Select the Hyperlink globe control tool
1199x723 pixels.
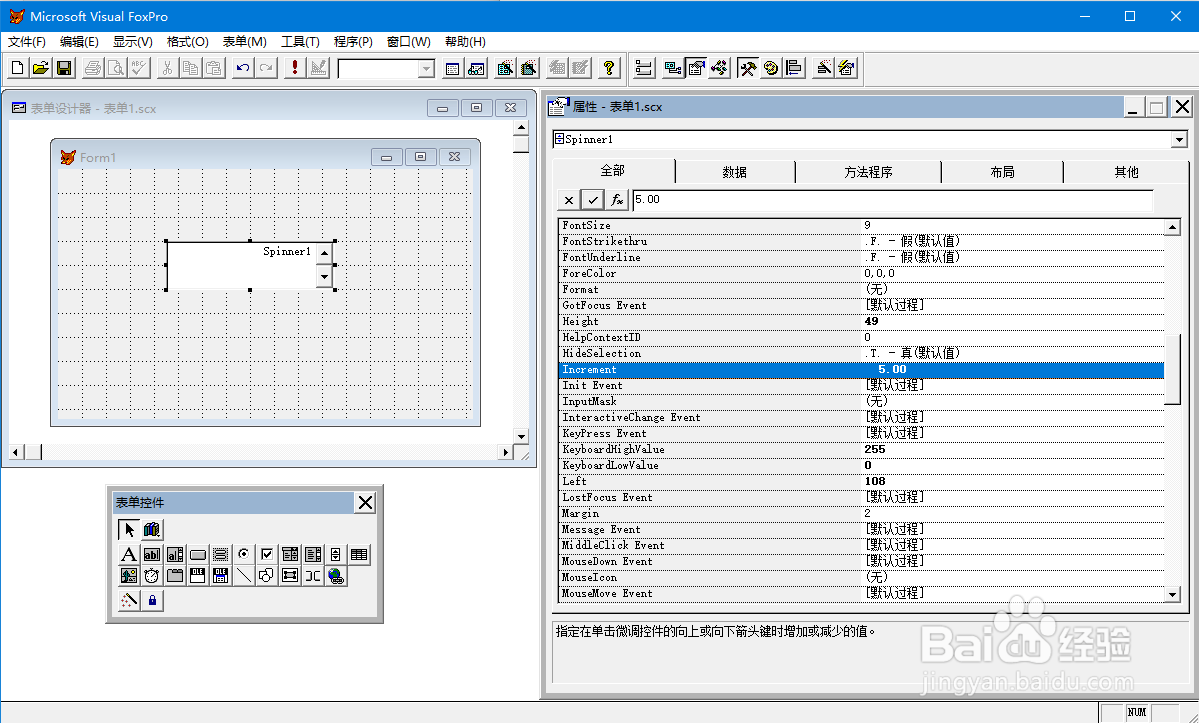point(336,575)
